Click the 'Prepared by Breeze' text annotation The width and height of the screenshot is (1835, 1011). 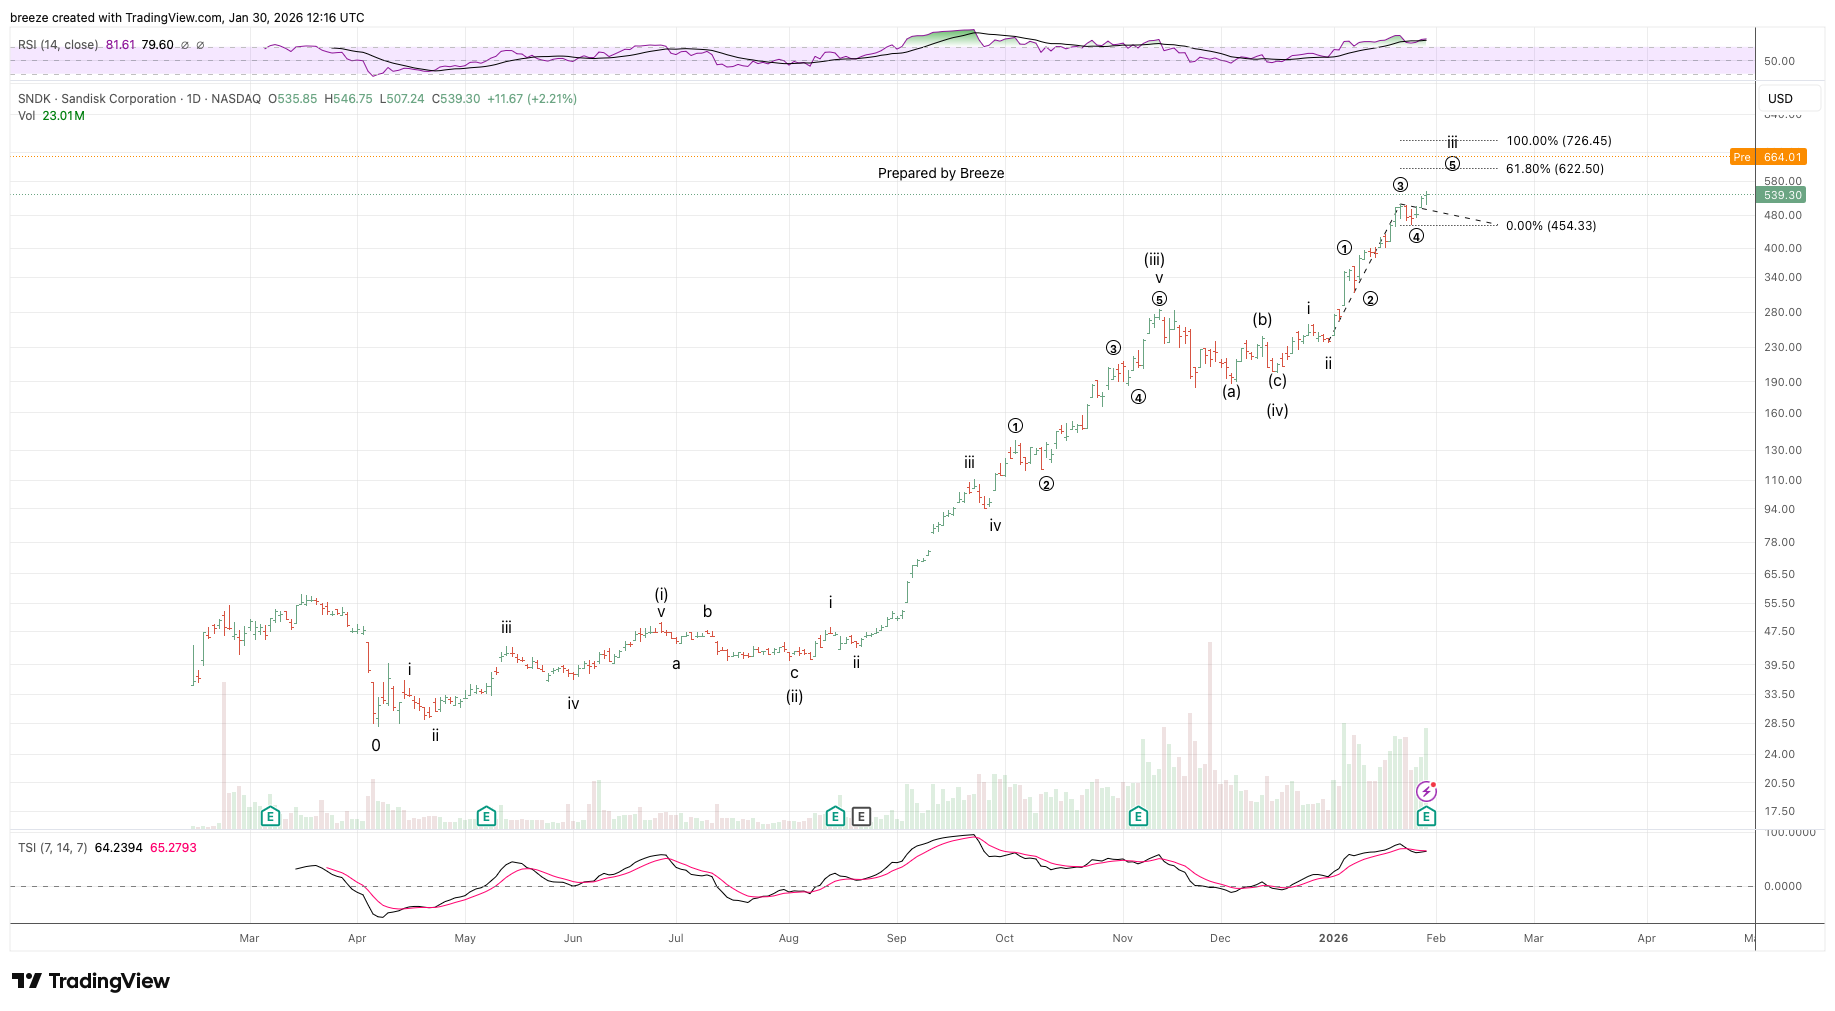click(x=940, y=173)
